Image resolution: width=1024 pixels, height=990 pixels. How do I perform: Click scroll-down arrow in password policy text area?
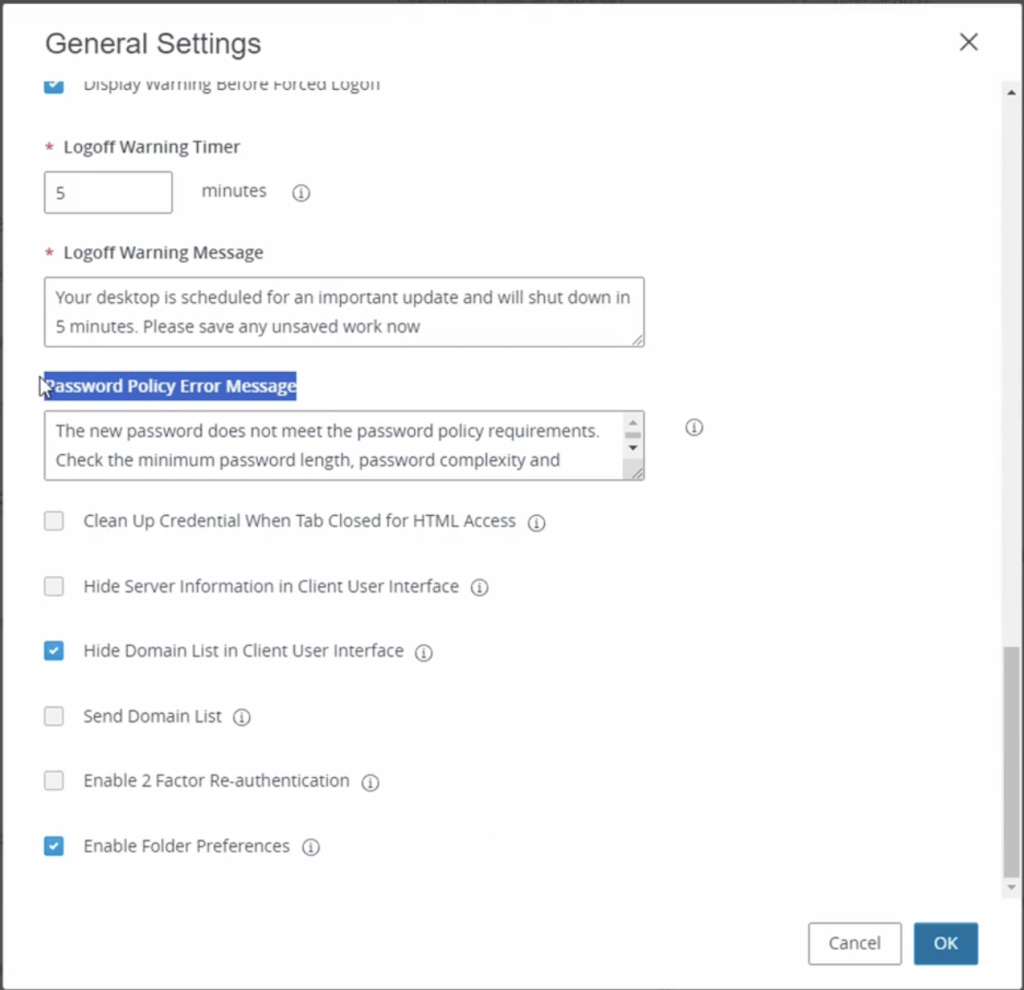click(x=633, y=448)
